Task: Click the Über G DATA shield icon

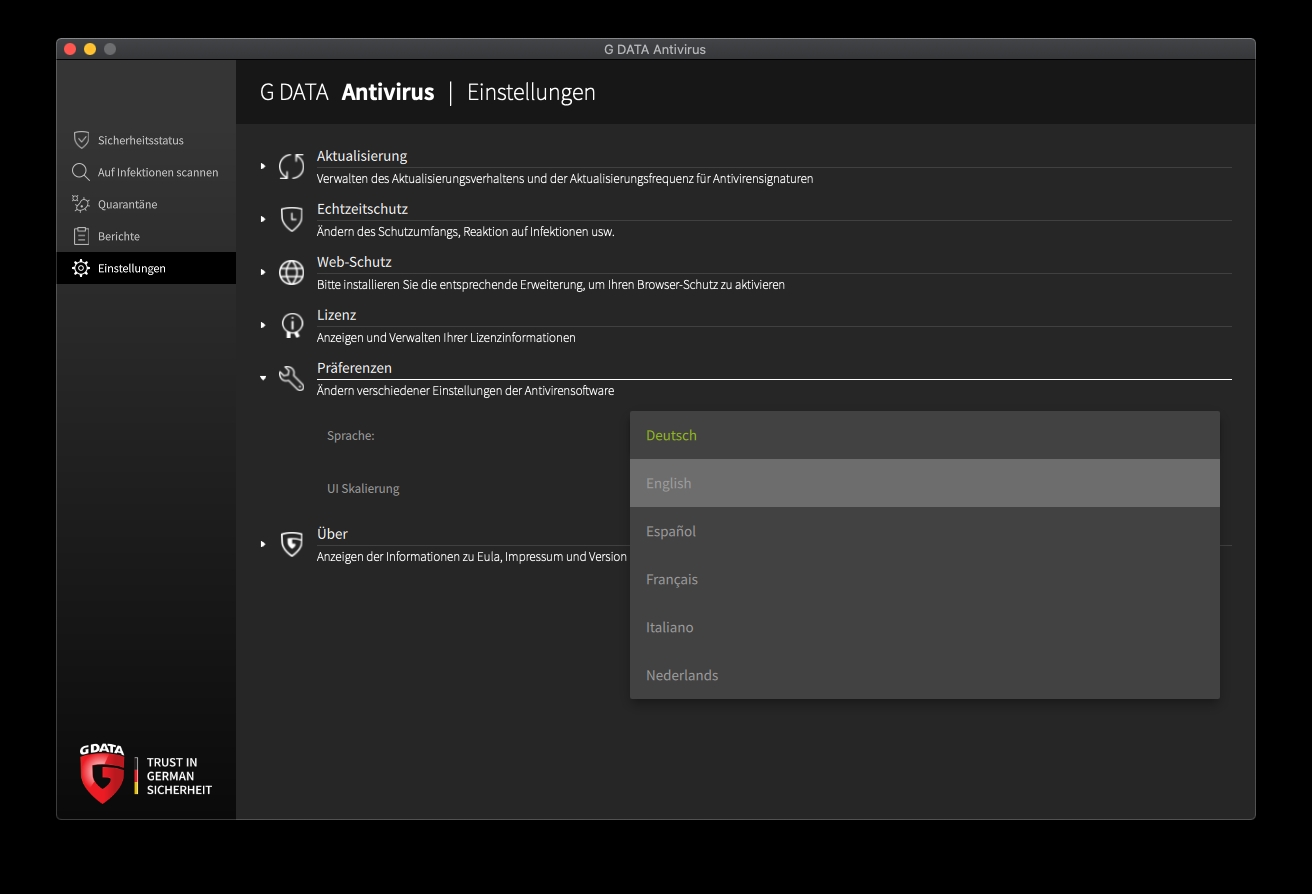Action: point(291,544)
